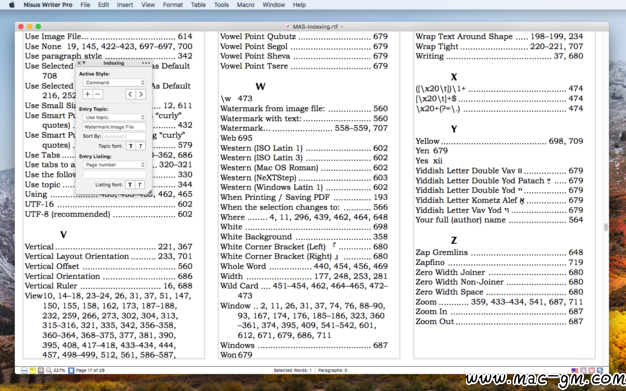Click the Sort By Automatic field
This screenshot has height=391, width=626.
point(124,136)
